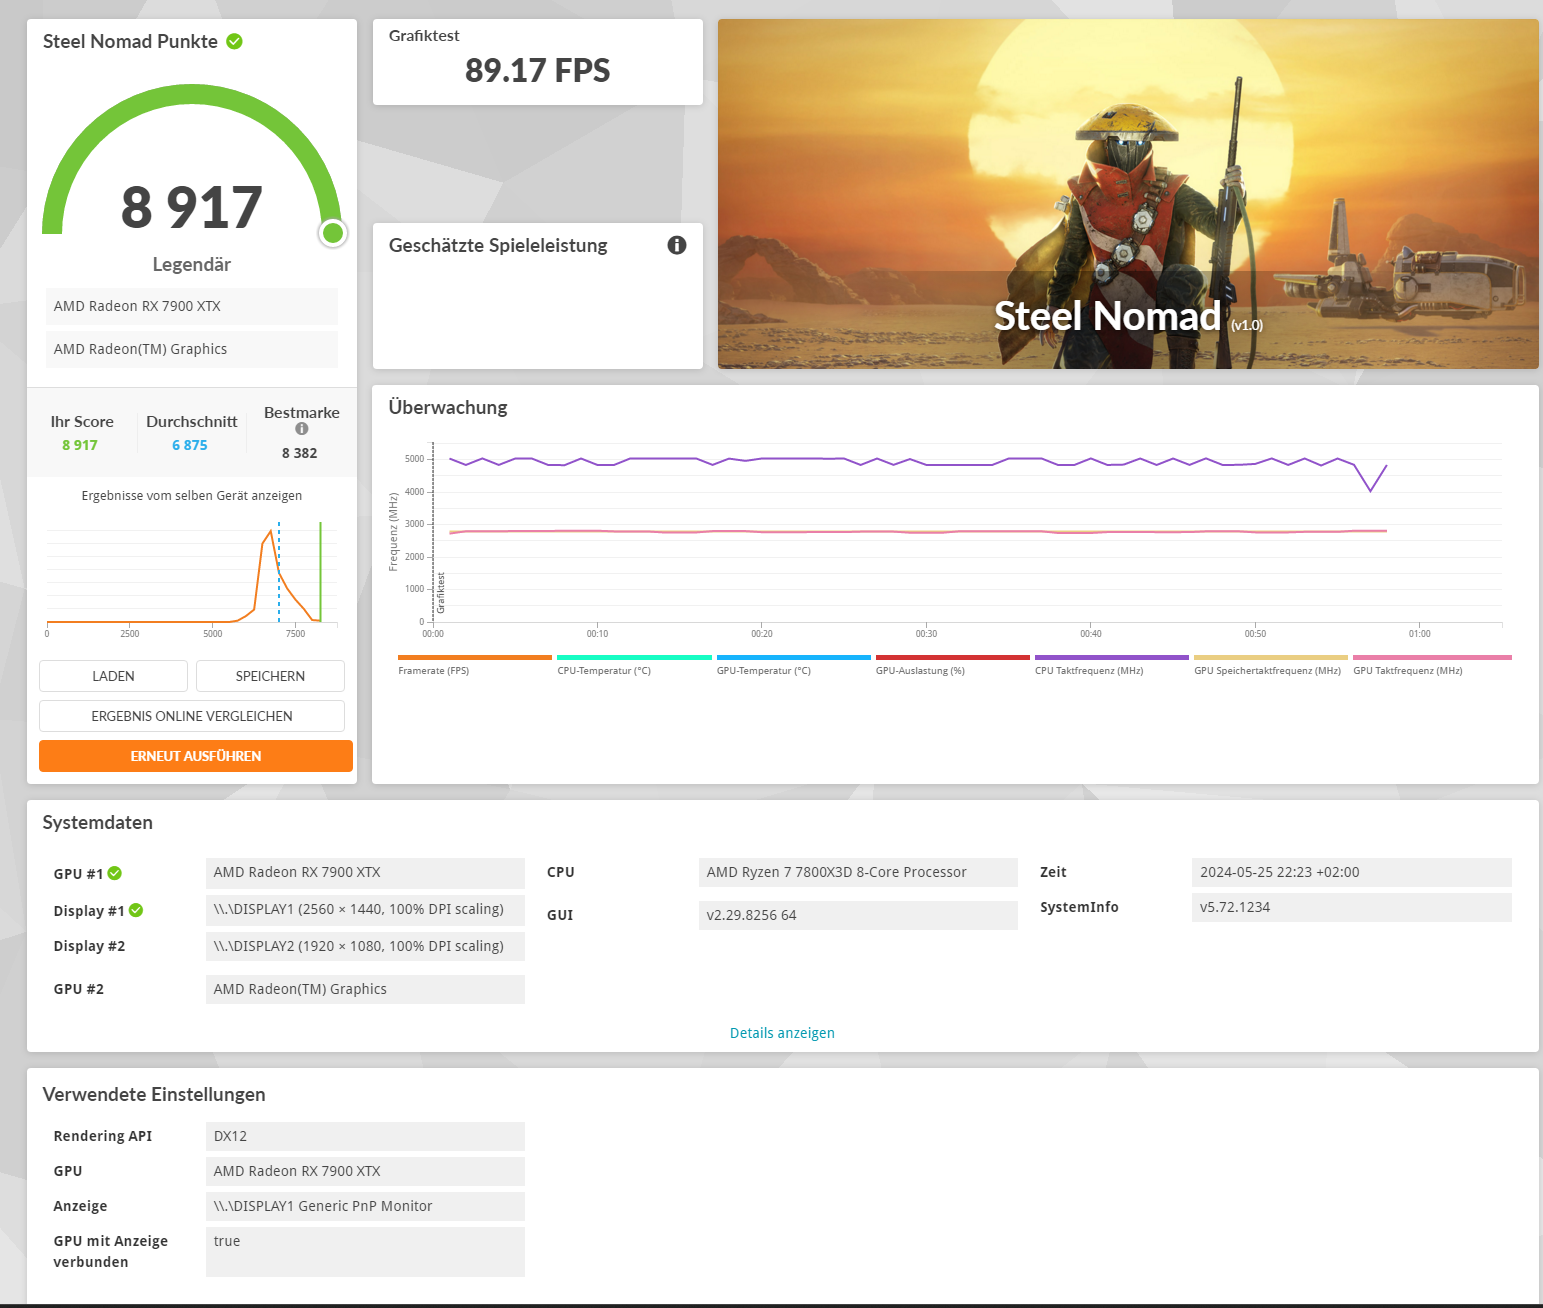
Task: Click Ergebnisse vom selben Gerät anzeigen
Action: coord(192,496)
